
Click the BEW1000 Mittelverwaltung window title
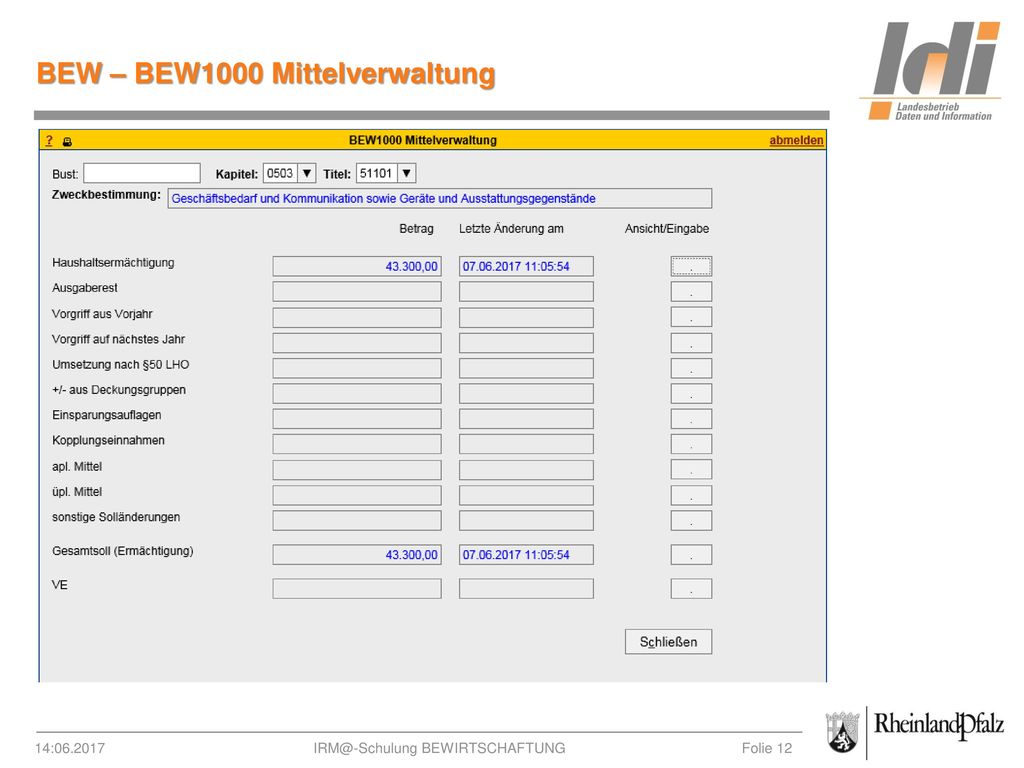(x=423, y=140)
